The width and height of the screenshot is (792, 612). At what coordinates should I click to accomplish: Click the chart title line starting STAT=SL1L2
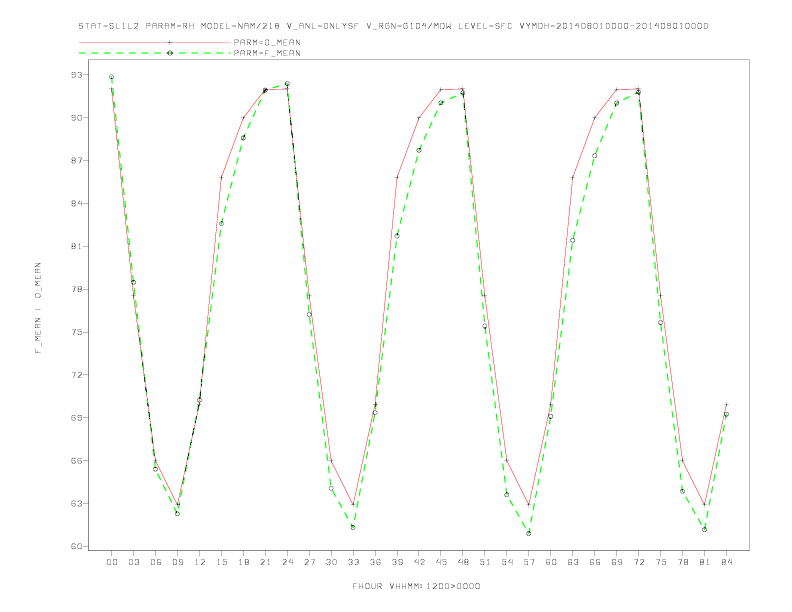pos(393,26)
